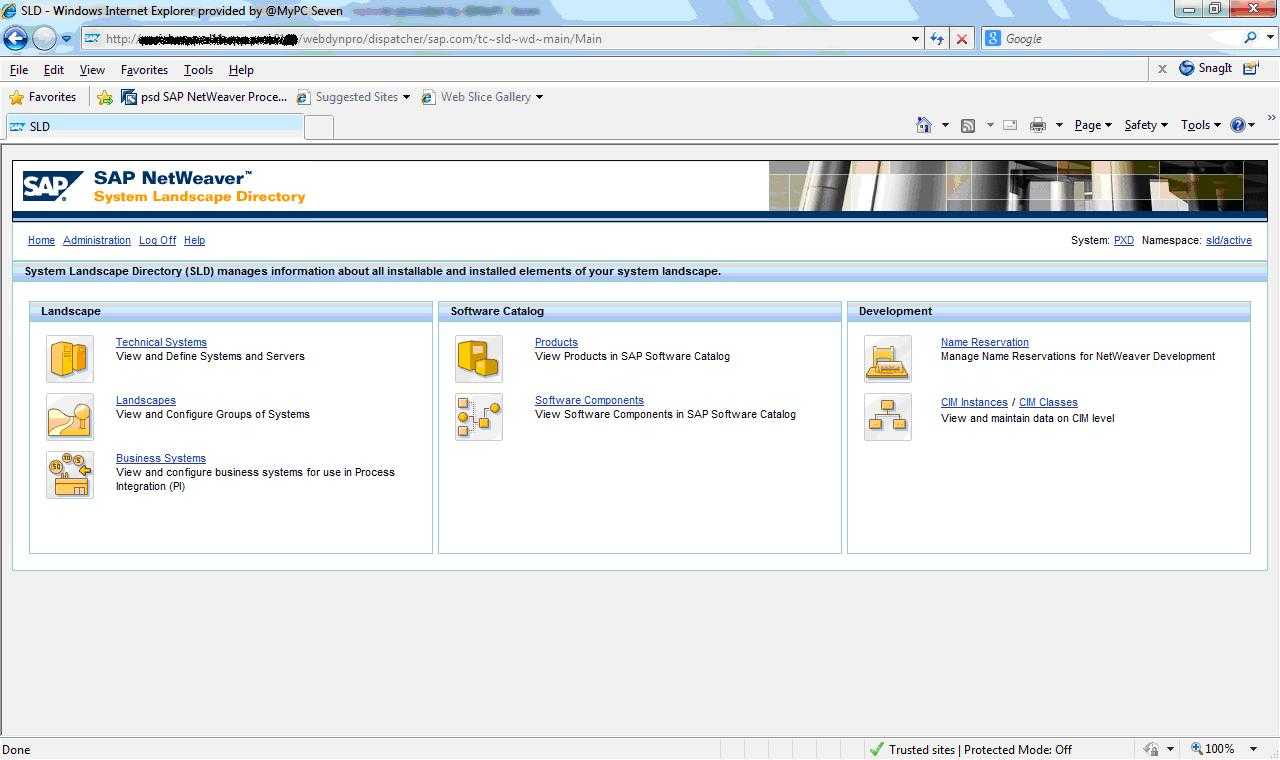Viewport: 1280px width, 760px height.
Task: Refresh the page with the refresh icon
Action: [936, 39]
